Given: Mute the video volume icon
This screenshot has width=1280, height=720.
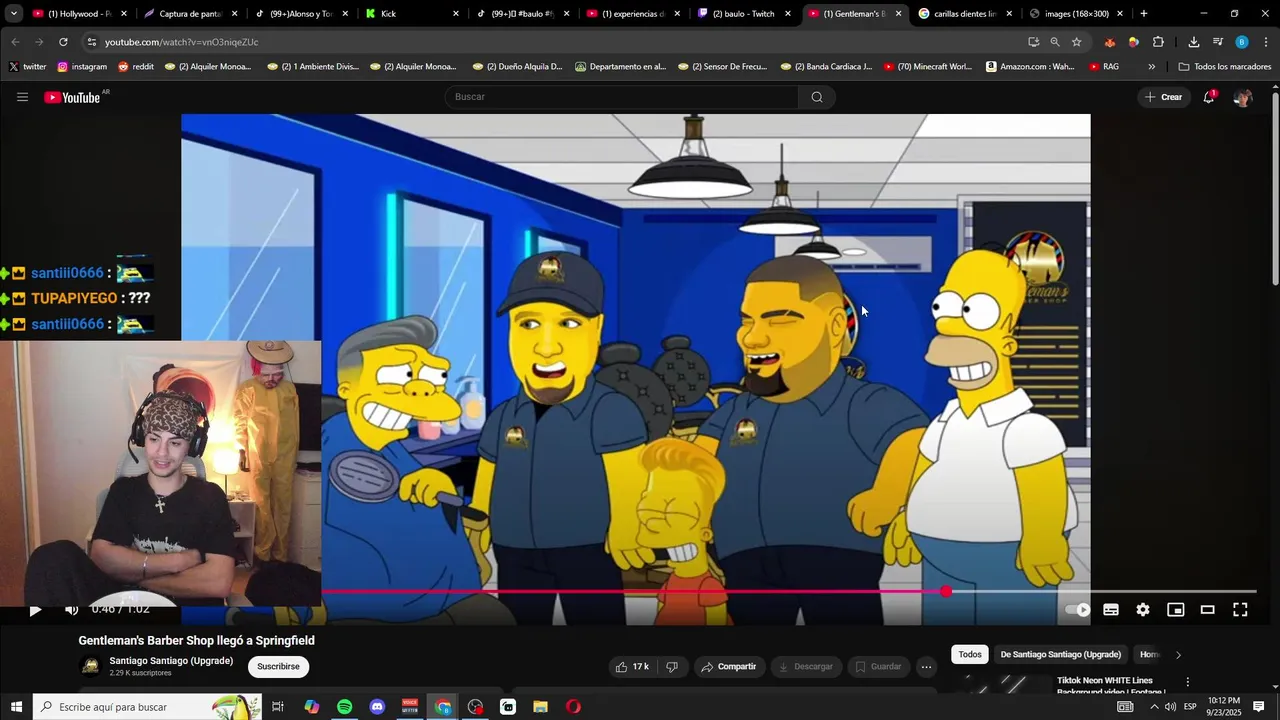Looking at the screenshot, I should click(x=71, y=610).
